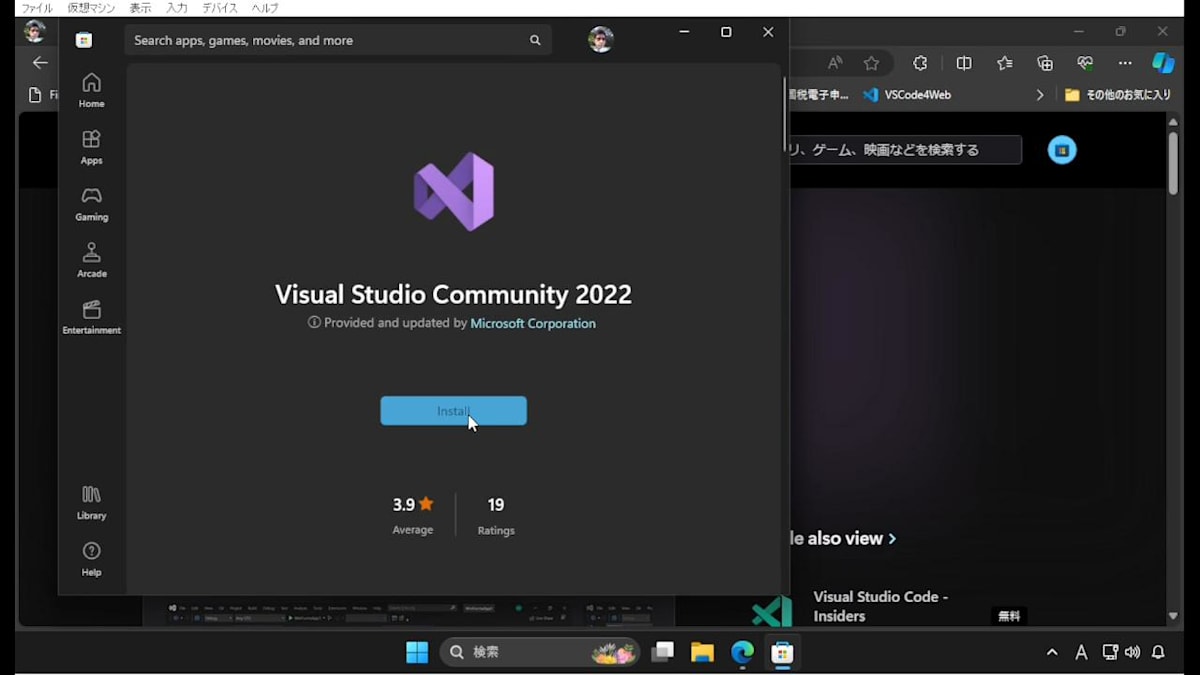Image resolution: width=1200 pixels, height=675 pixels.
Task: Open the Windows Start button
Action: [417, 652]
